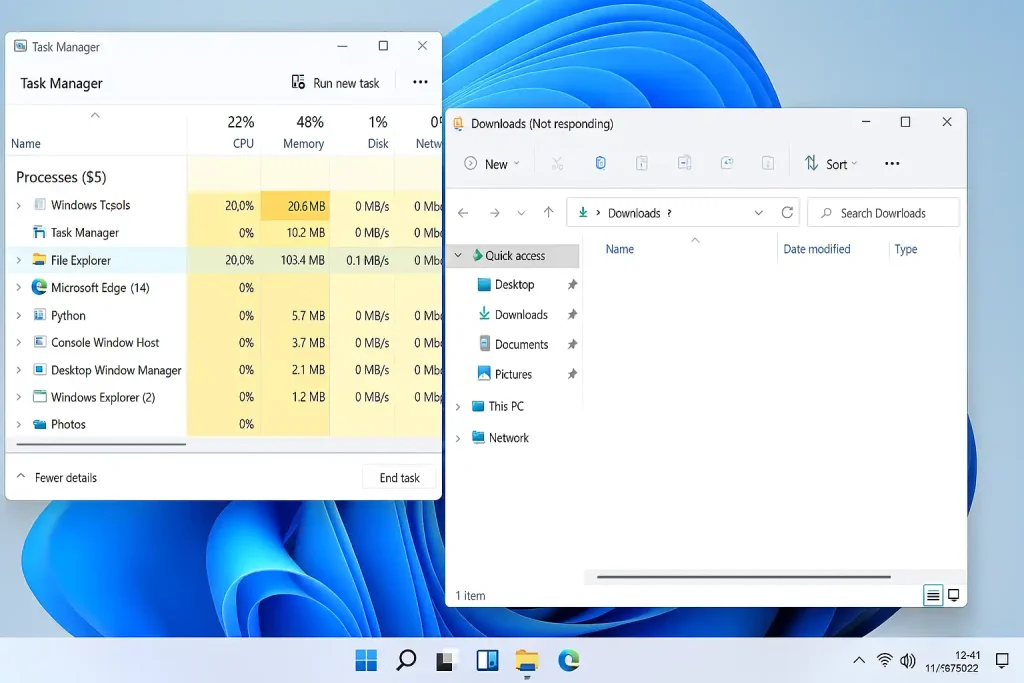Screen dimensions: 1024x683
Task: Click the Copy icon in File Explorer toolbar
Action: pos(600,163)
